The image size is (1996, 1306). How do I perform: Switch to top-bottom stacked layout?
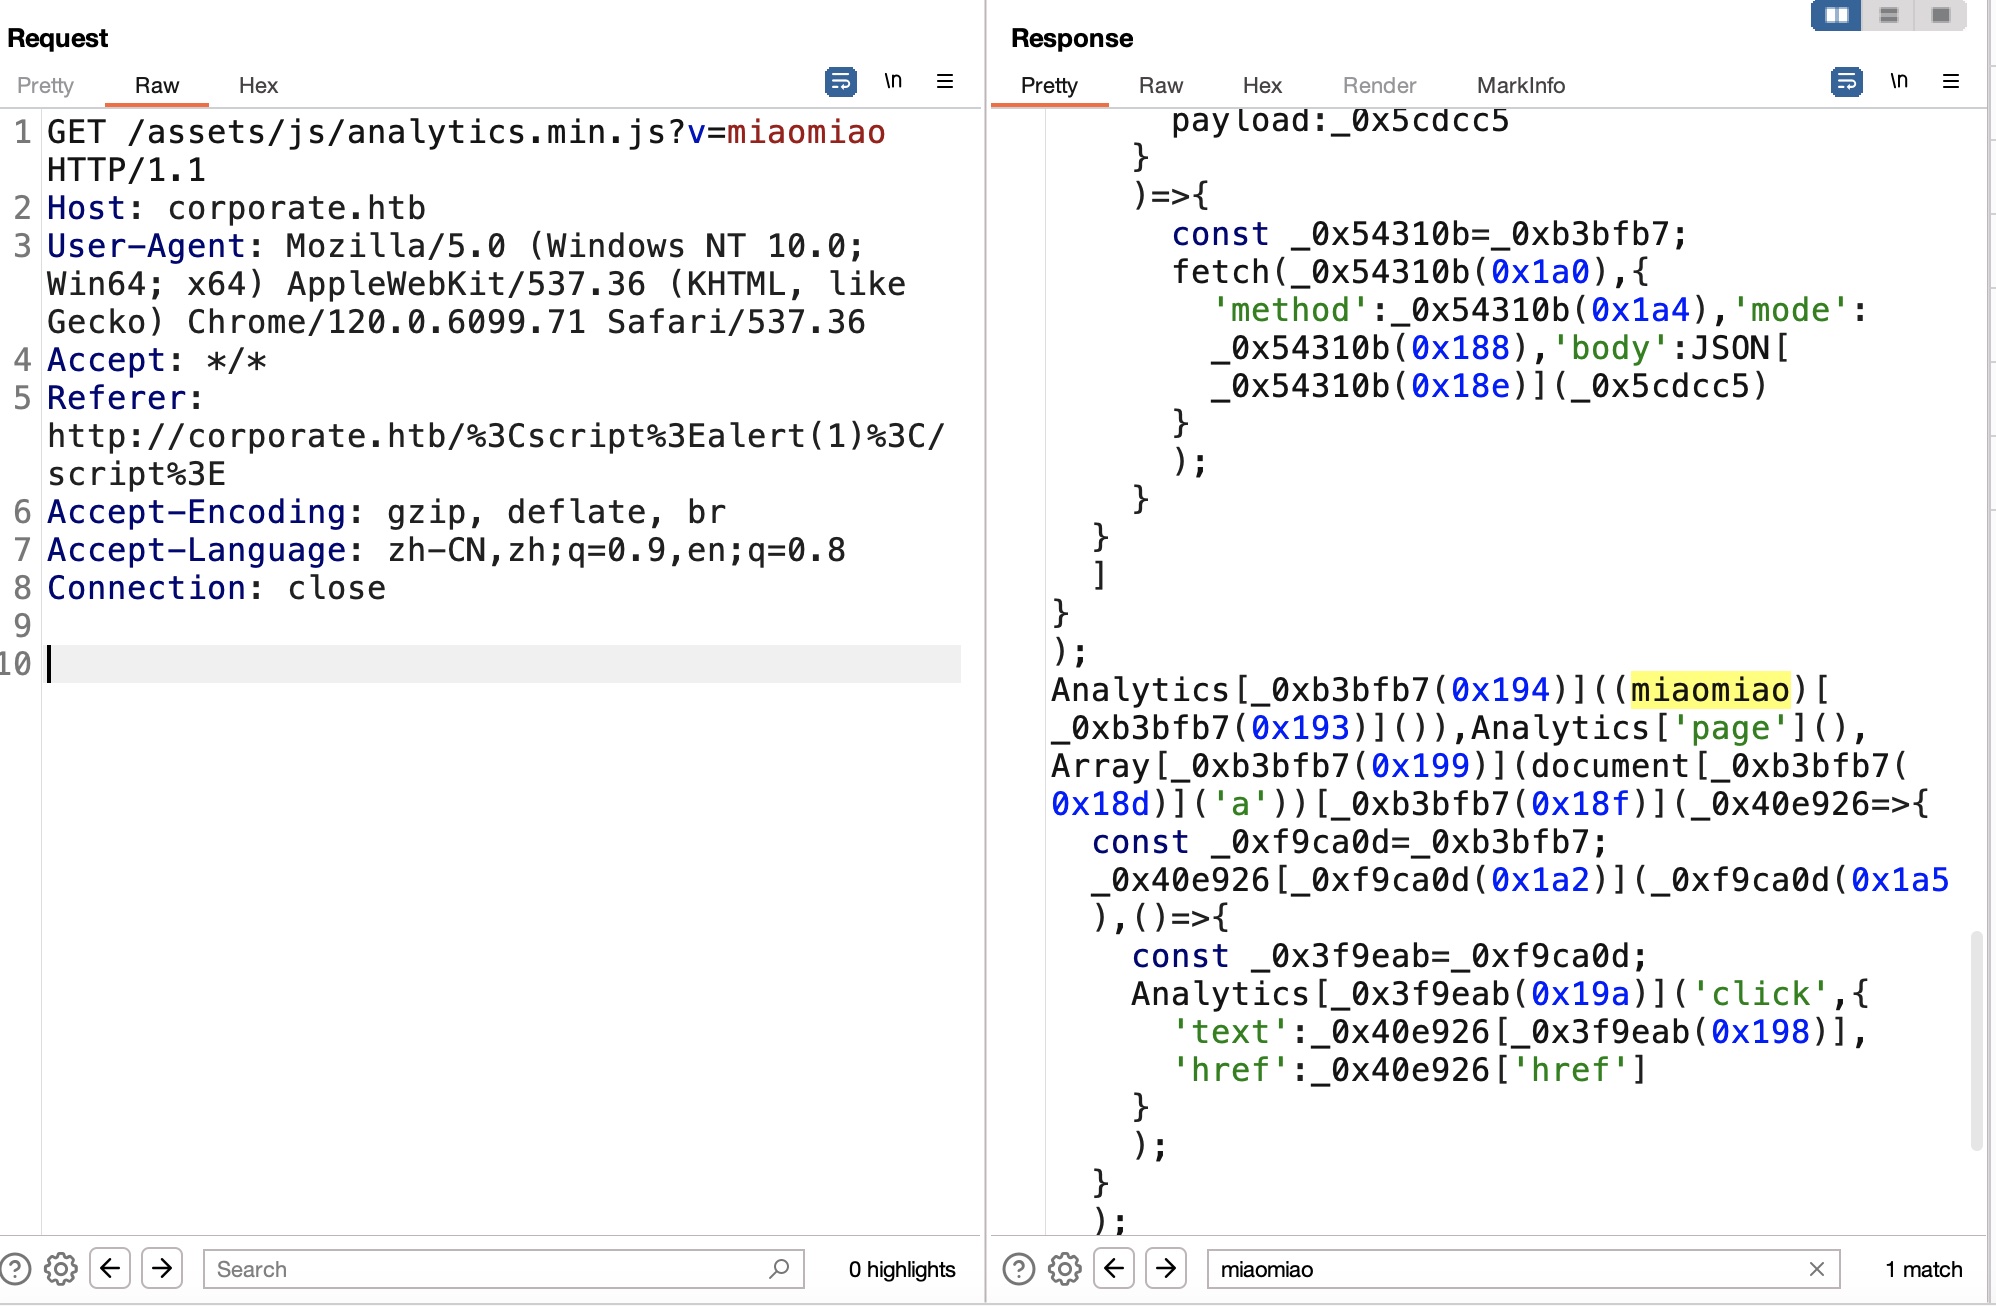tap(1888, 15)
